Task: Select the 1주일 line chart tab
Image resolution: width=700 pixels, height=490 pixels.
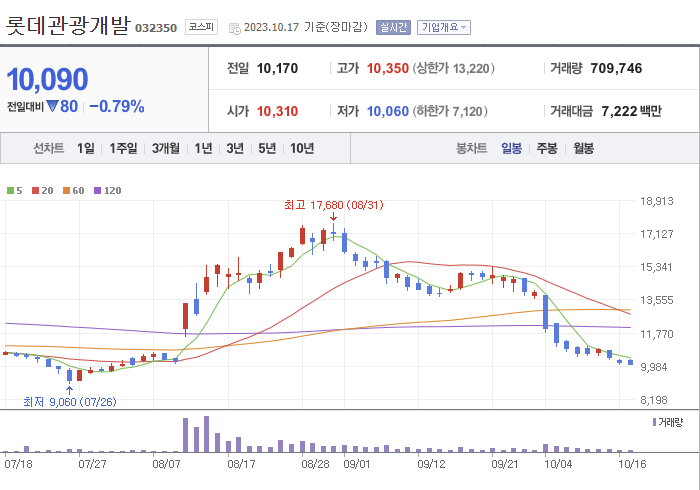Action: click(123, 148)
